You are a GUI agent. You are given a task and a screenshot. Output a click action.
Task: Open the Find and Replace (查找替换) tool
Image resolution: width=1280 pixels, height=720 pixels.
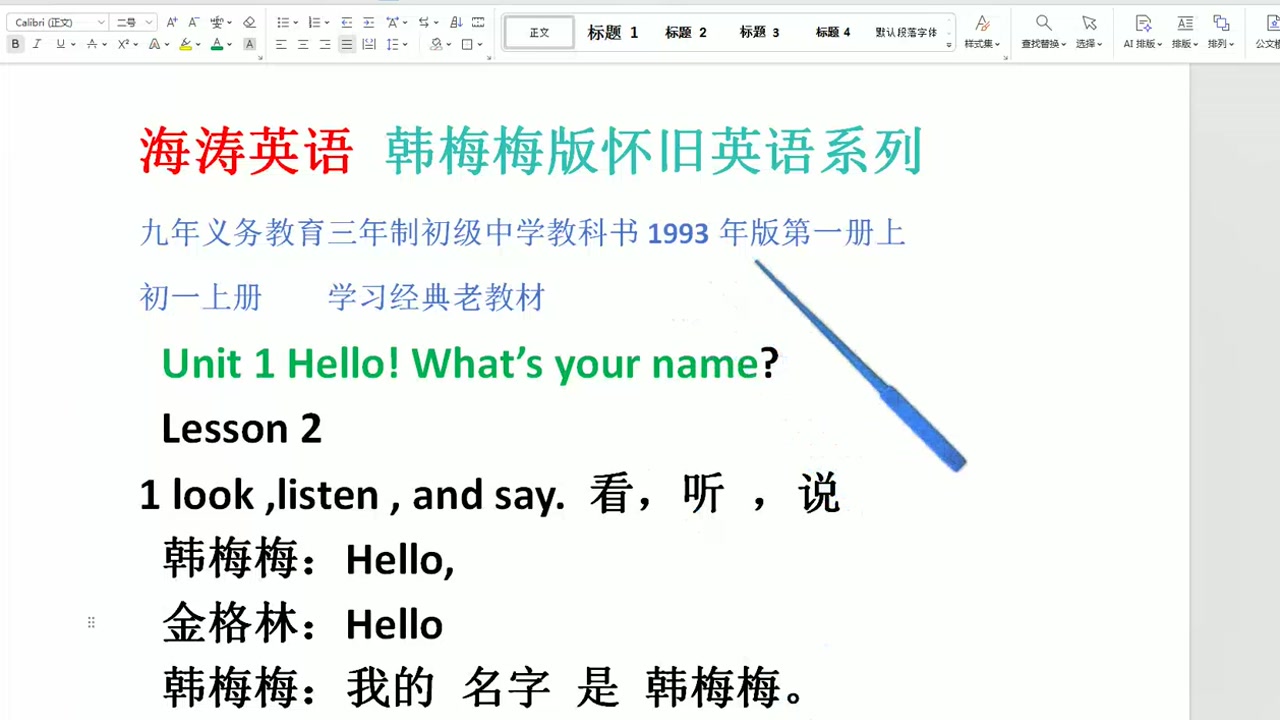[1043, 32]
